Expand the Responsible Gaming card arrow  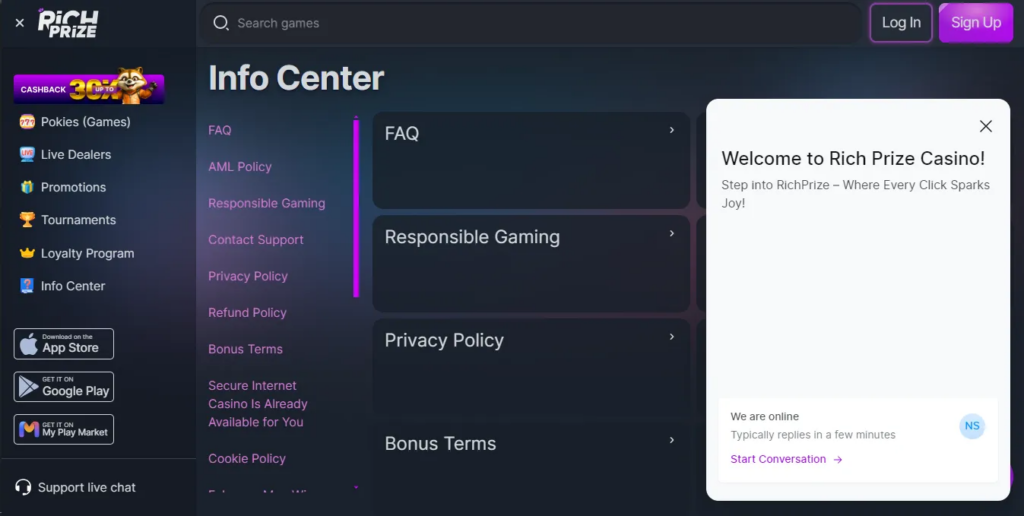click(x=672, y=234)
